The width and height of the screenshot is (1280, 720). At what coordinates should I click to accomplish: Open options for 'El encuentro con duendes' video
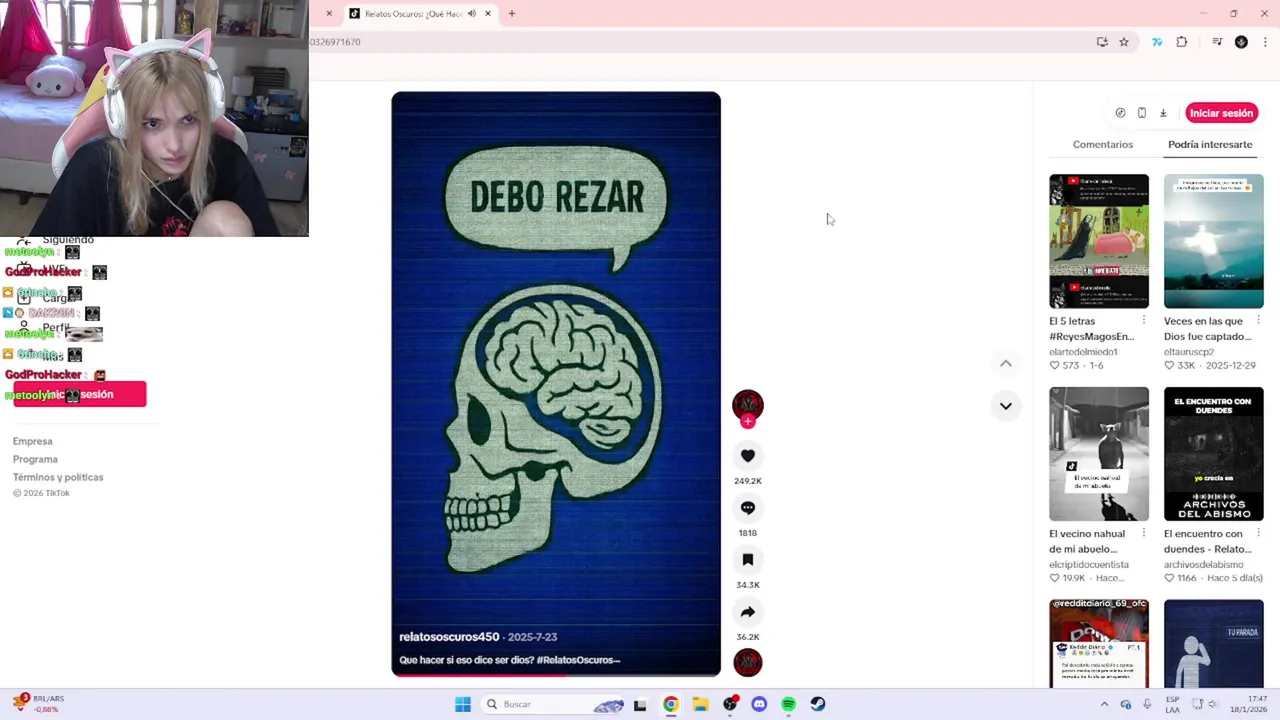coord(1258,534)
